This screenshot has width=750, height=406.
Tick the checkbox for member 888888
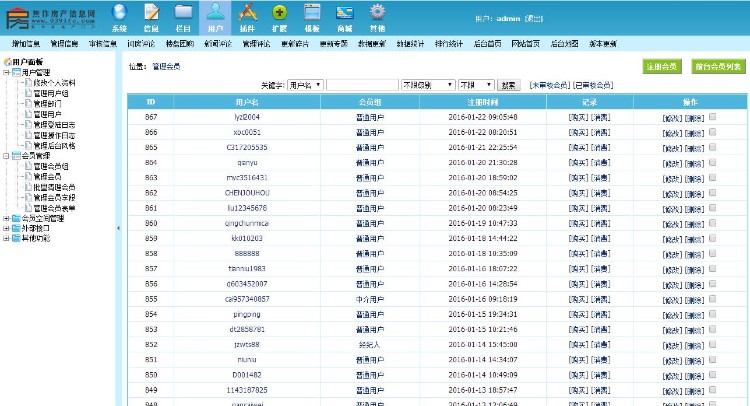tap(712, 253)
